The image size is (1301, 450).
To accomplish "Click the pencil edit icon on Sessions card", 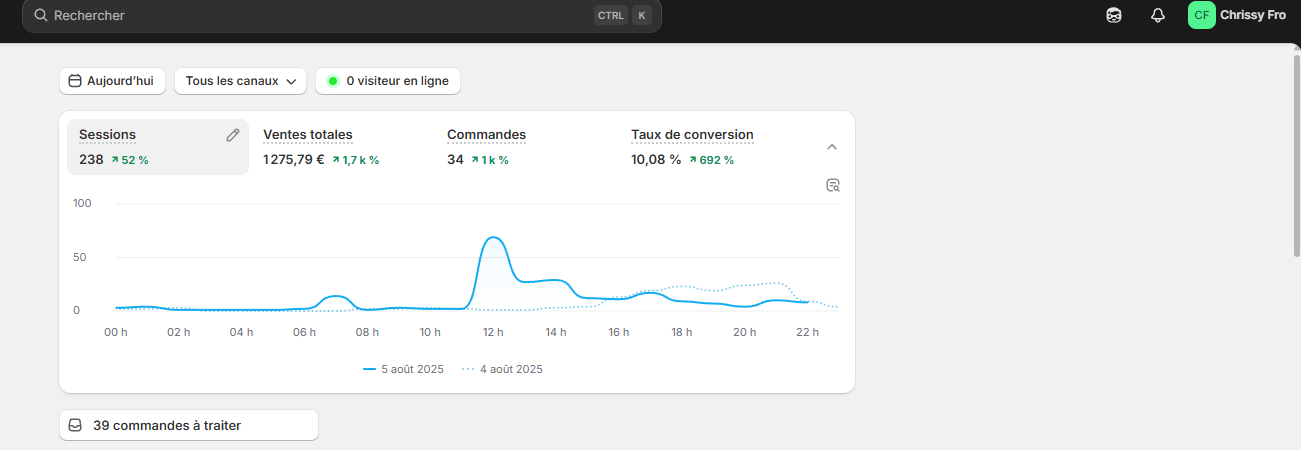I will [233, 135].
